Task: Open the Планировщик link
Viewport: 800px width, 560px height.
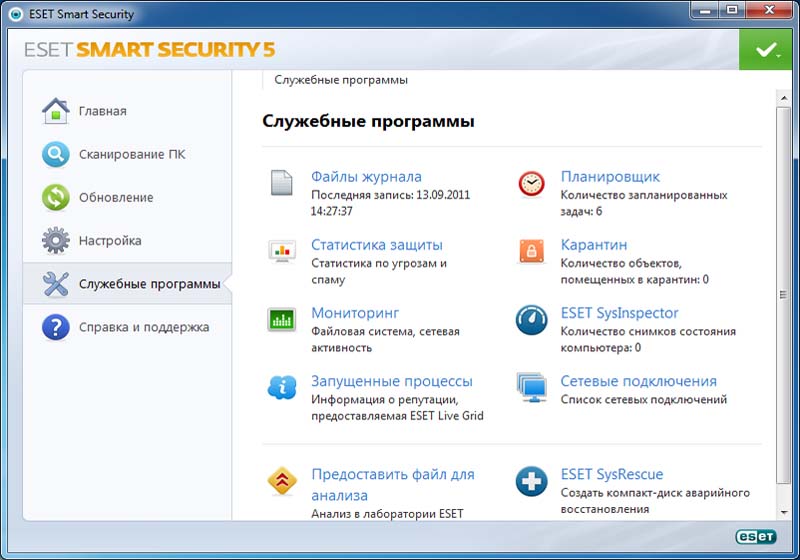Action: click(610, 176)
